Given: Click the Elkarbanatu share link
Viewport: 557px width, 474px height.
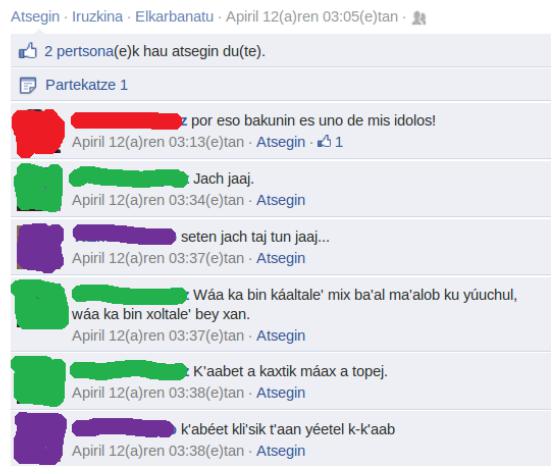Looking at the screenshot, I should click(x=174, y=17).
